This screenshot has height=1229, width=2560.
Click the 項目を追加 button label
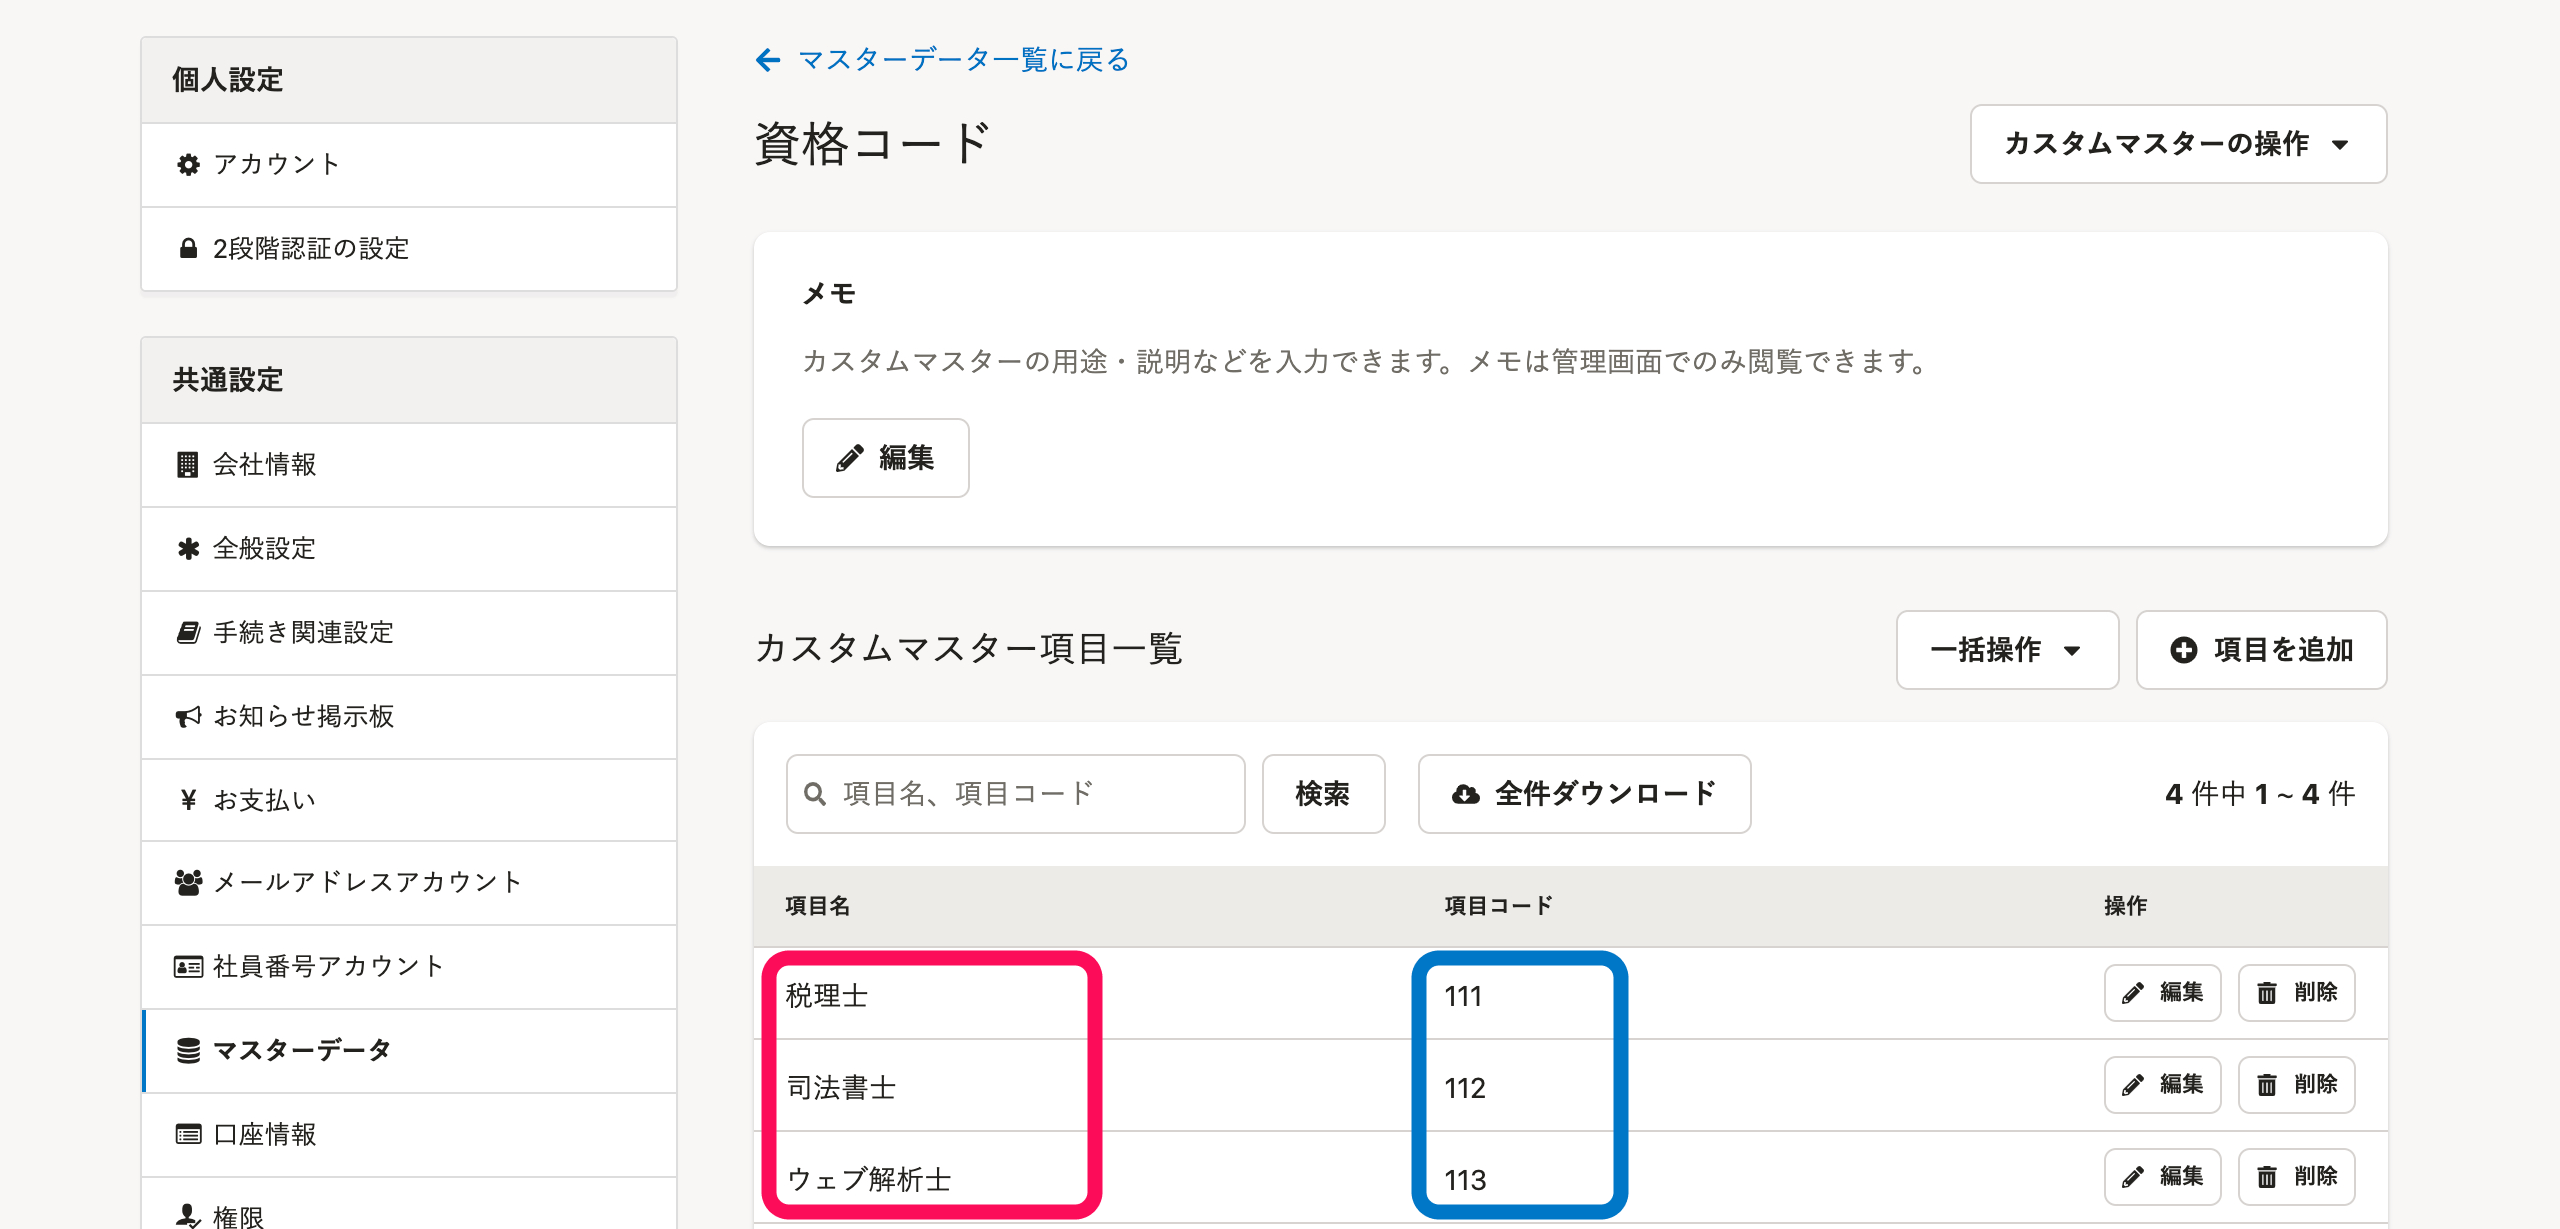(x=2283, y=650)
